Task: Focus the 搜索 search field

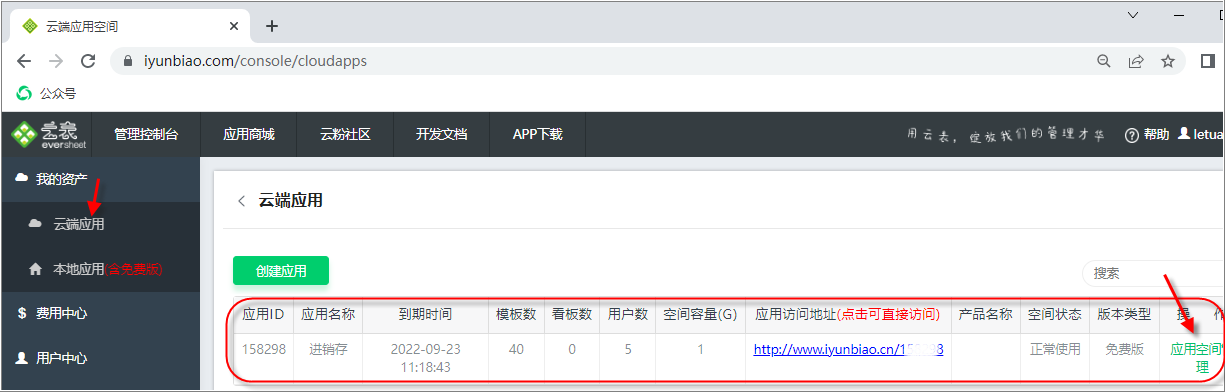Action: tap(1153, 273)
